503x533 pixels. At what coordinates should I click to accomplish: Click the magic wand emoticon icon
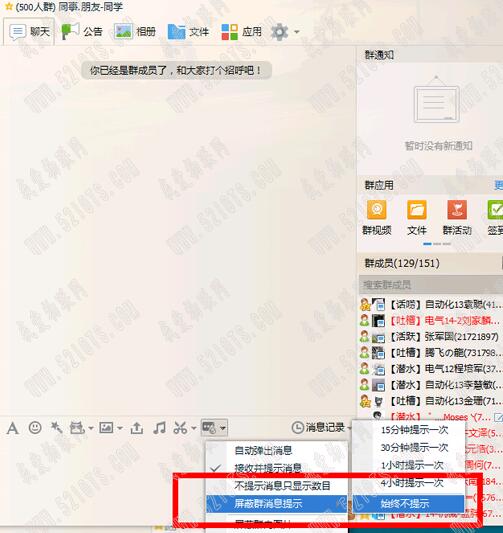tap(56, 428)
